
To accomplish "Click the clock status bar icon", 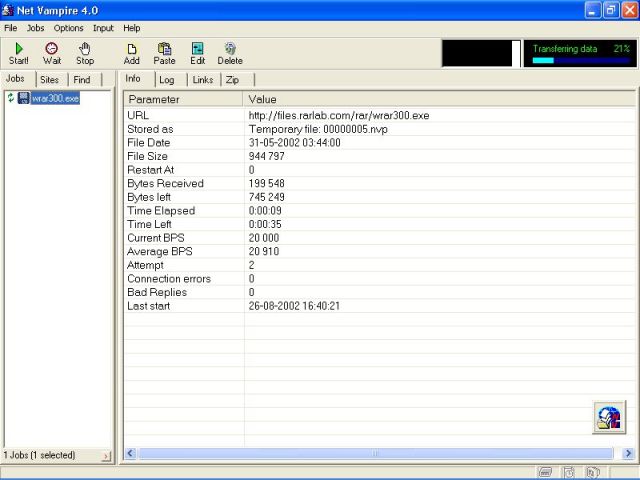I will tap(569, 472).
